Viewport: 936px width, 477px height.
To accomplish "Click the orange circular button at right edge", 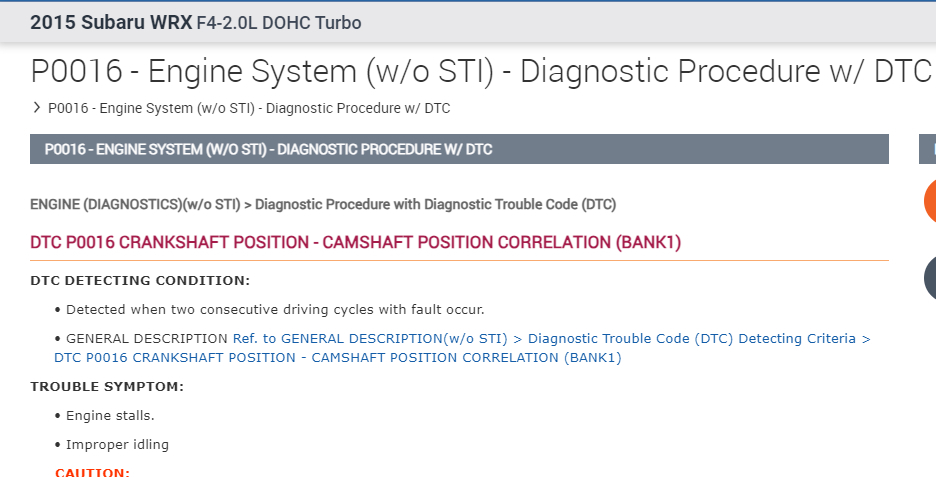I will tap(929, 201).
